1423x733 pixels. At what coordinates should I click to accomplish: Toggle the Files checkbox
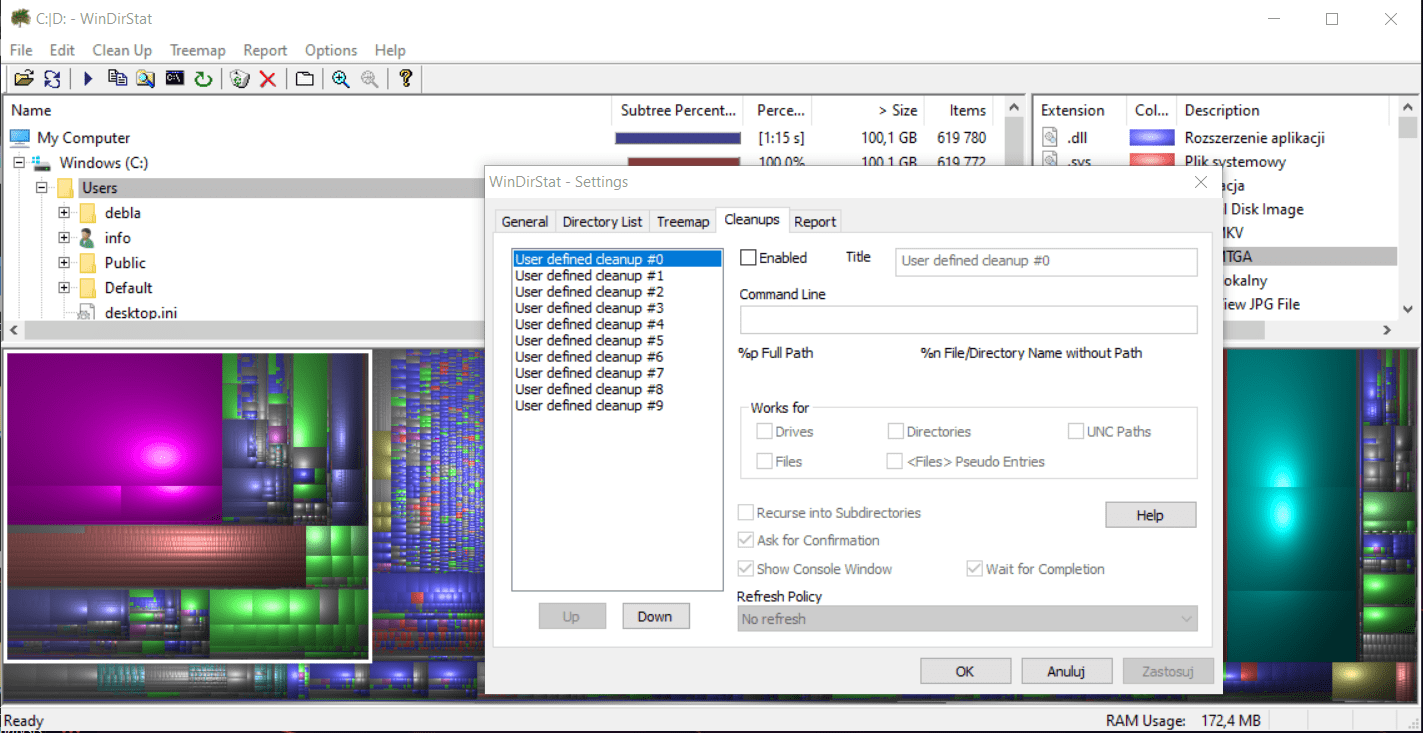coord(764,462)
